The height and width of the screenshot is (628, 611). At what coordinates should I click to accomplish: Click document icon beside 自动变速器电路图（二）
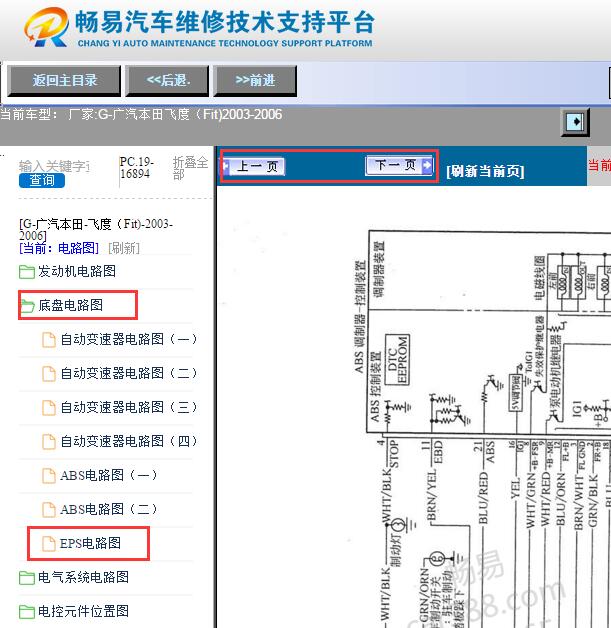coord(49,374)
